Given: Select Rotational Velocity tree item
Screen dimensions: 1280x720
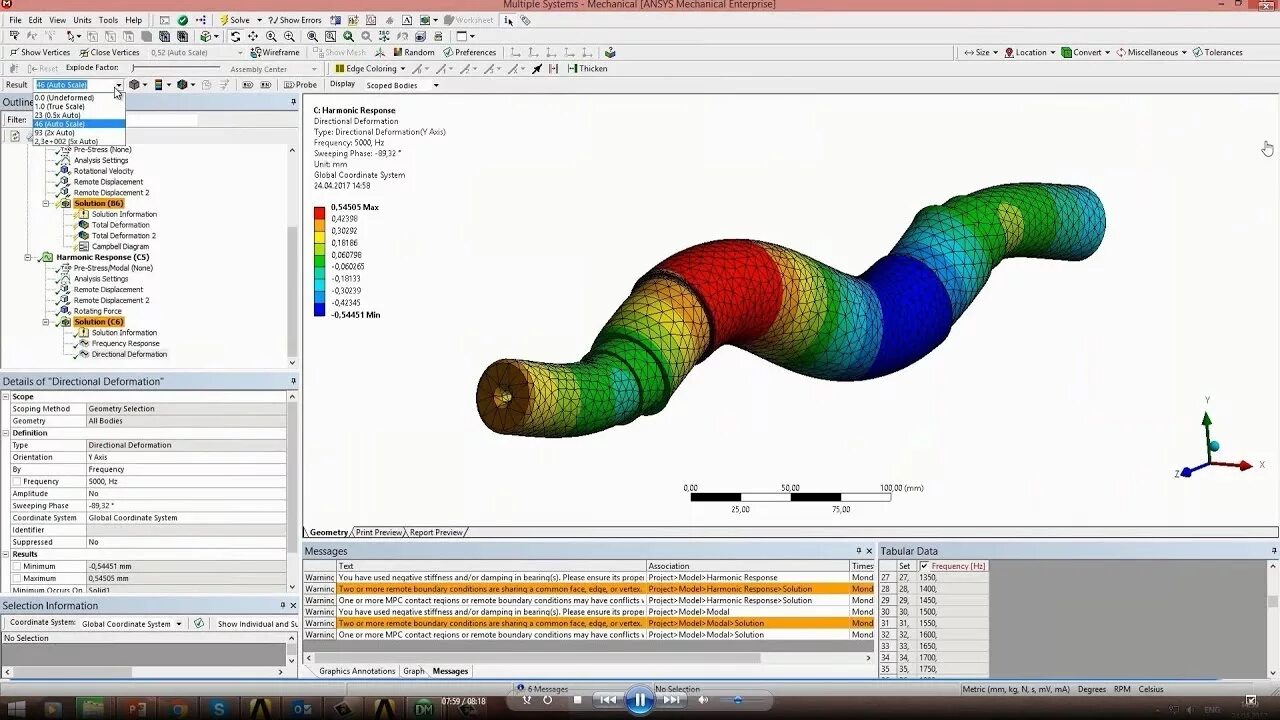Looking at the screenshot, I should [104, 171].
